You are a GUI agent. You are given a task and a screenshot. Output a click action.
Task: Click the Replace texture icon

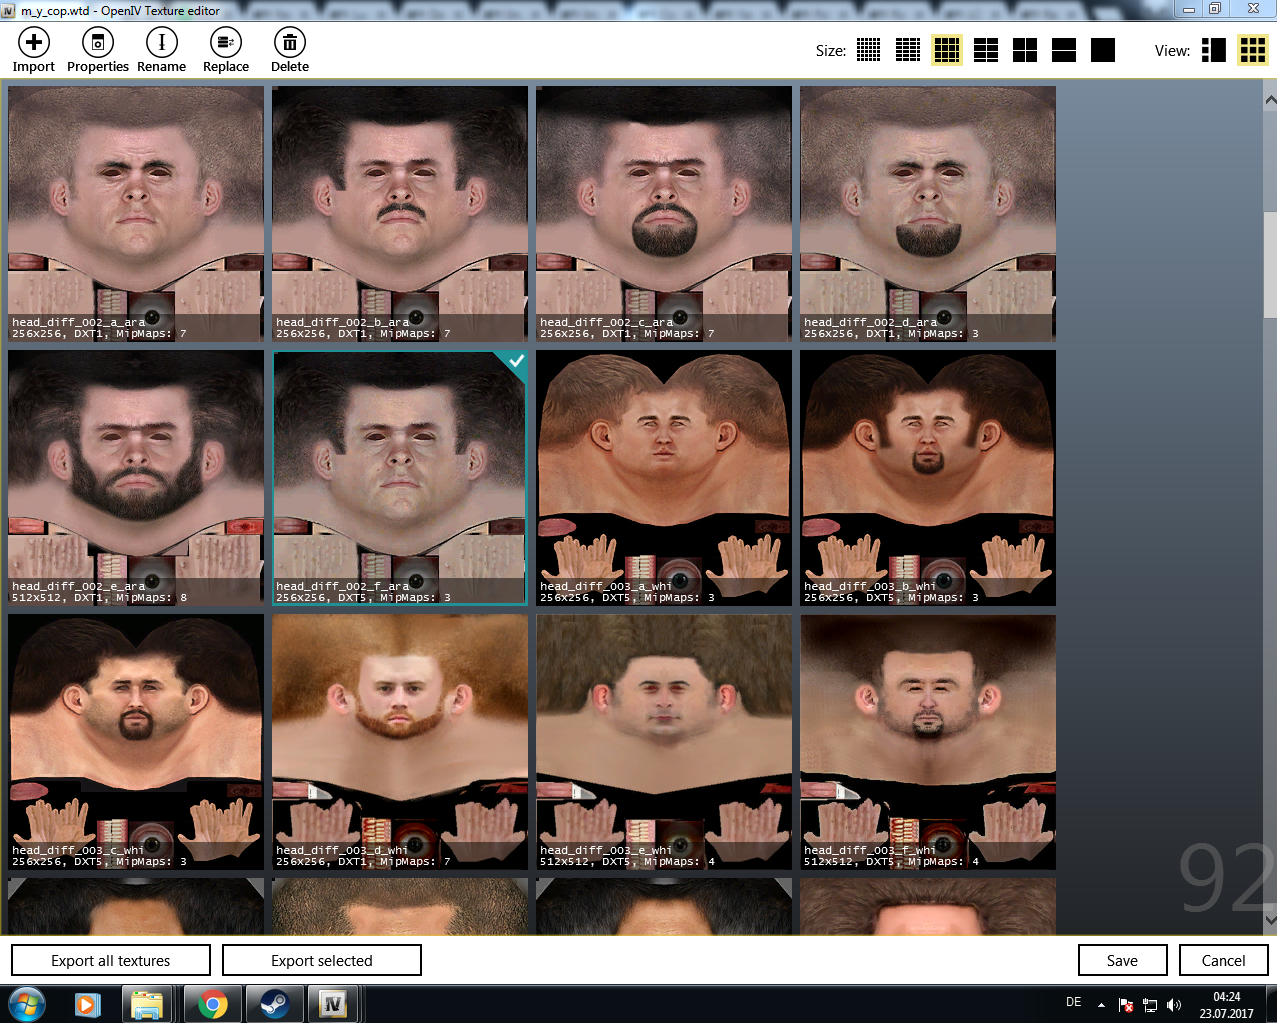(x=226, y=43)
